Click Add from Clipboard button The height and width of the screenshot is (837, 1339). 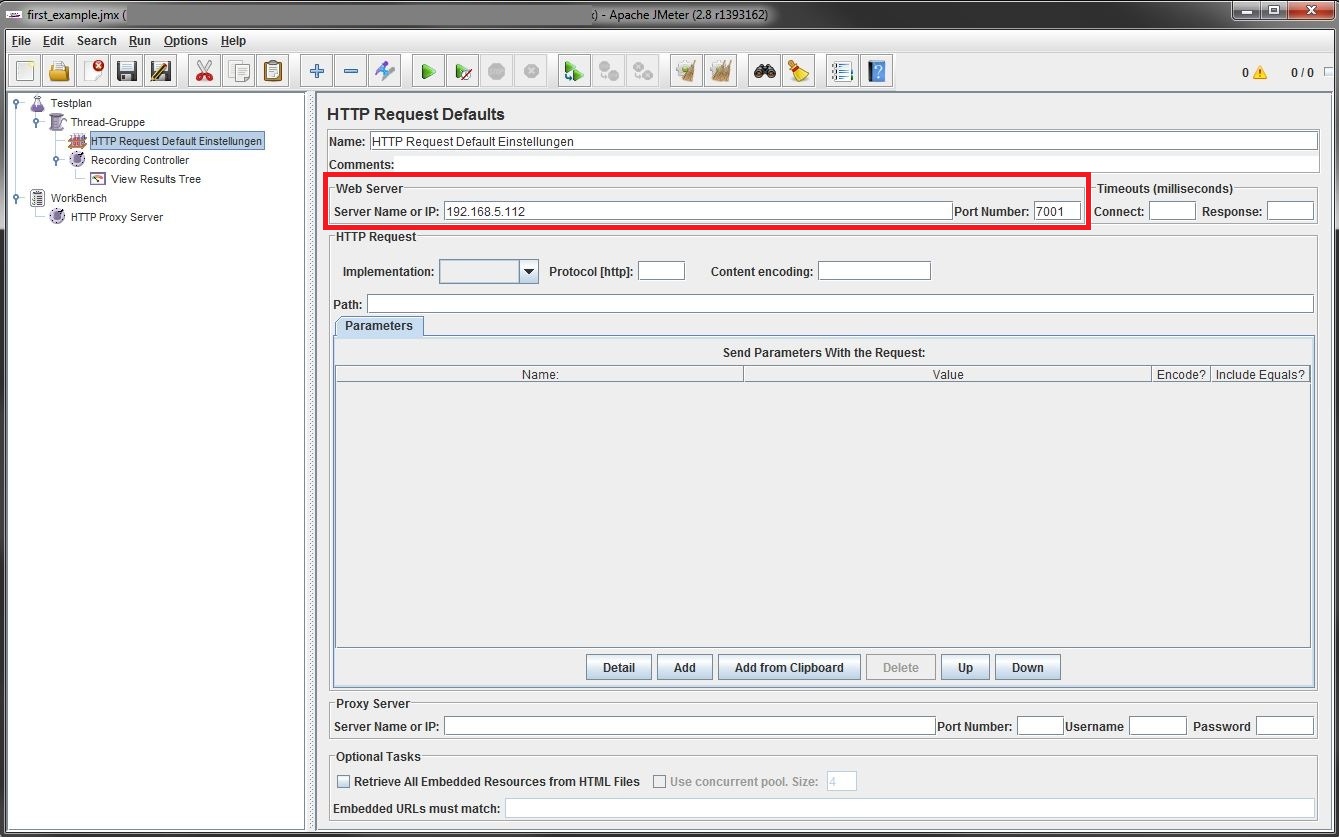(x=789, y=668)
